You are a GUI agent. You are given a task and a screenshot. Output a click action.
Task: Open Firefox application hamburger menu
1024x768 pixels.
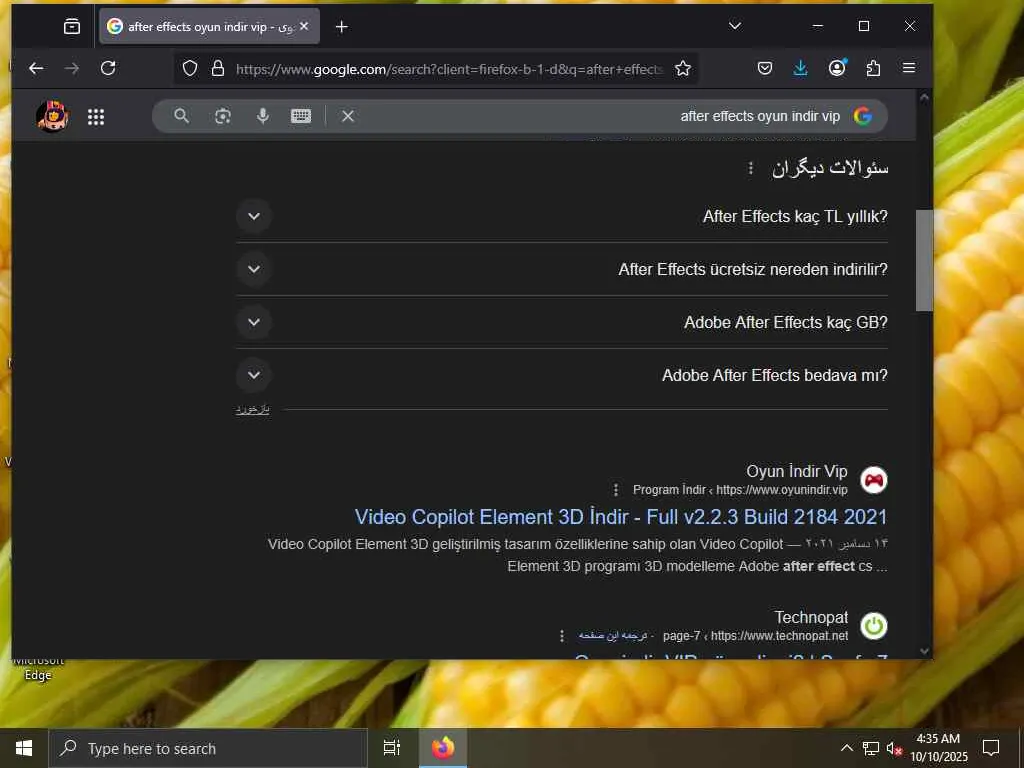(909, 68)
